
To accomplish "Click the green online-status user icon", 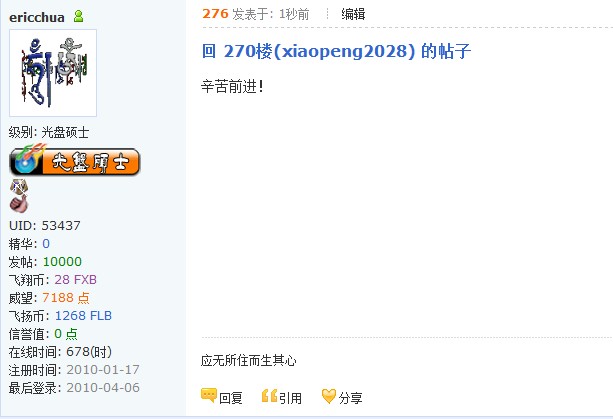I will (79, 16).
